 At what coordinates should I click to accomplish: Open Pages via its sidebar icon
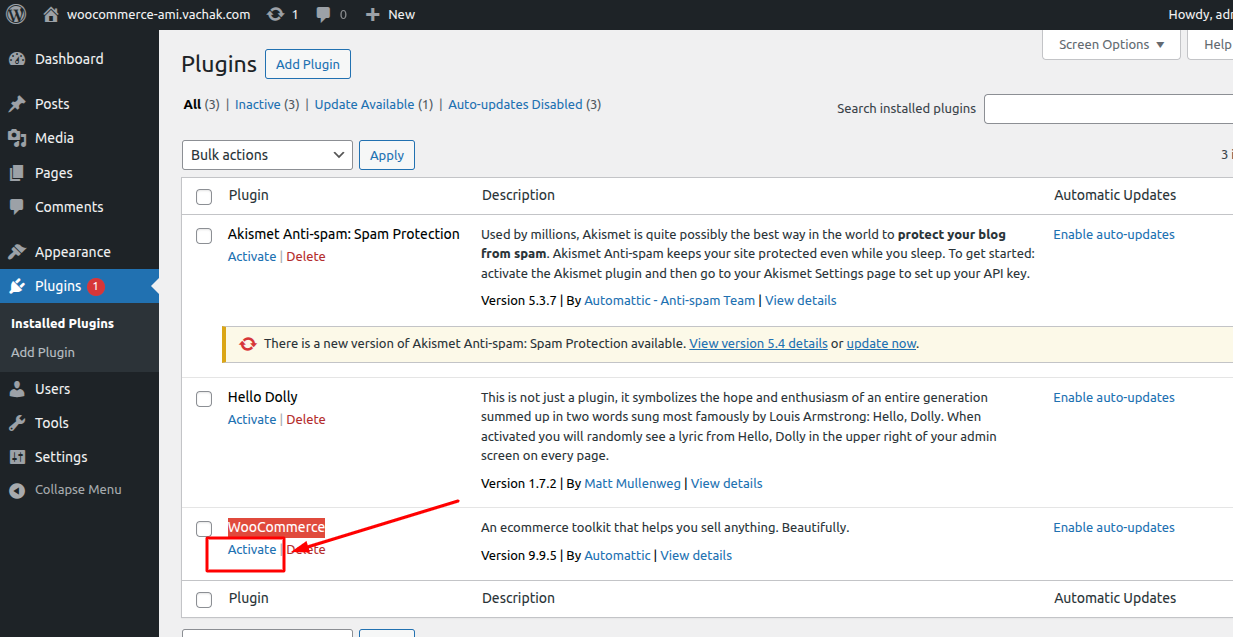click(17, 173)
